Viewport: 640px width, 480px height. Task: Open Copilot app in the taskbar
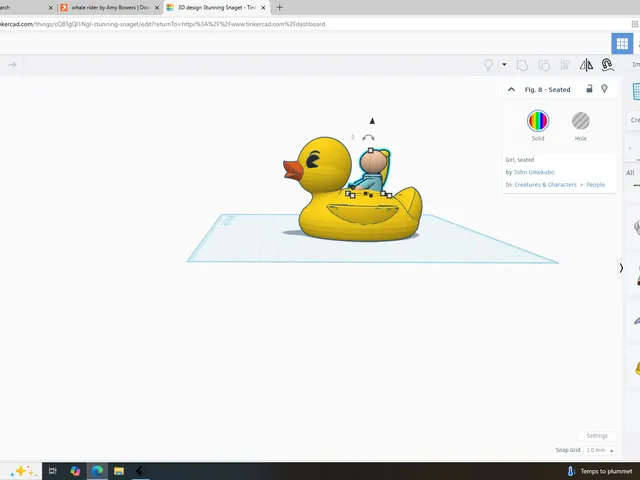(x=75, y=471)
